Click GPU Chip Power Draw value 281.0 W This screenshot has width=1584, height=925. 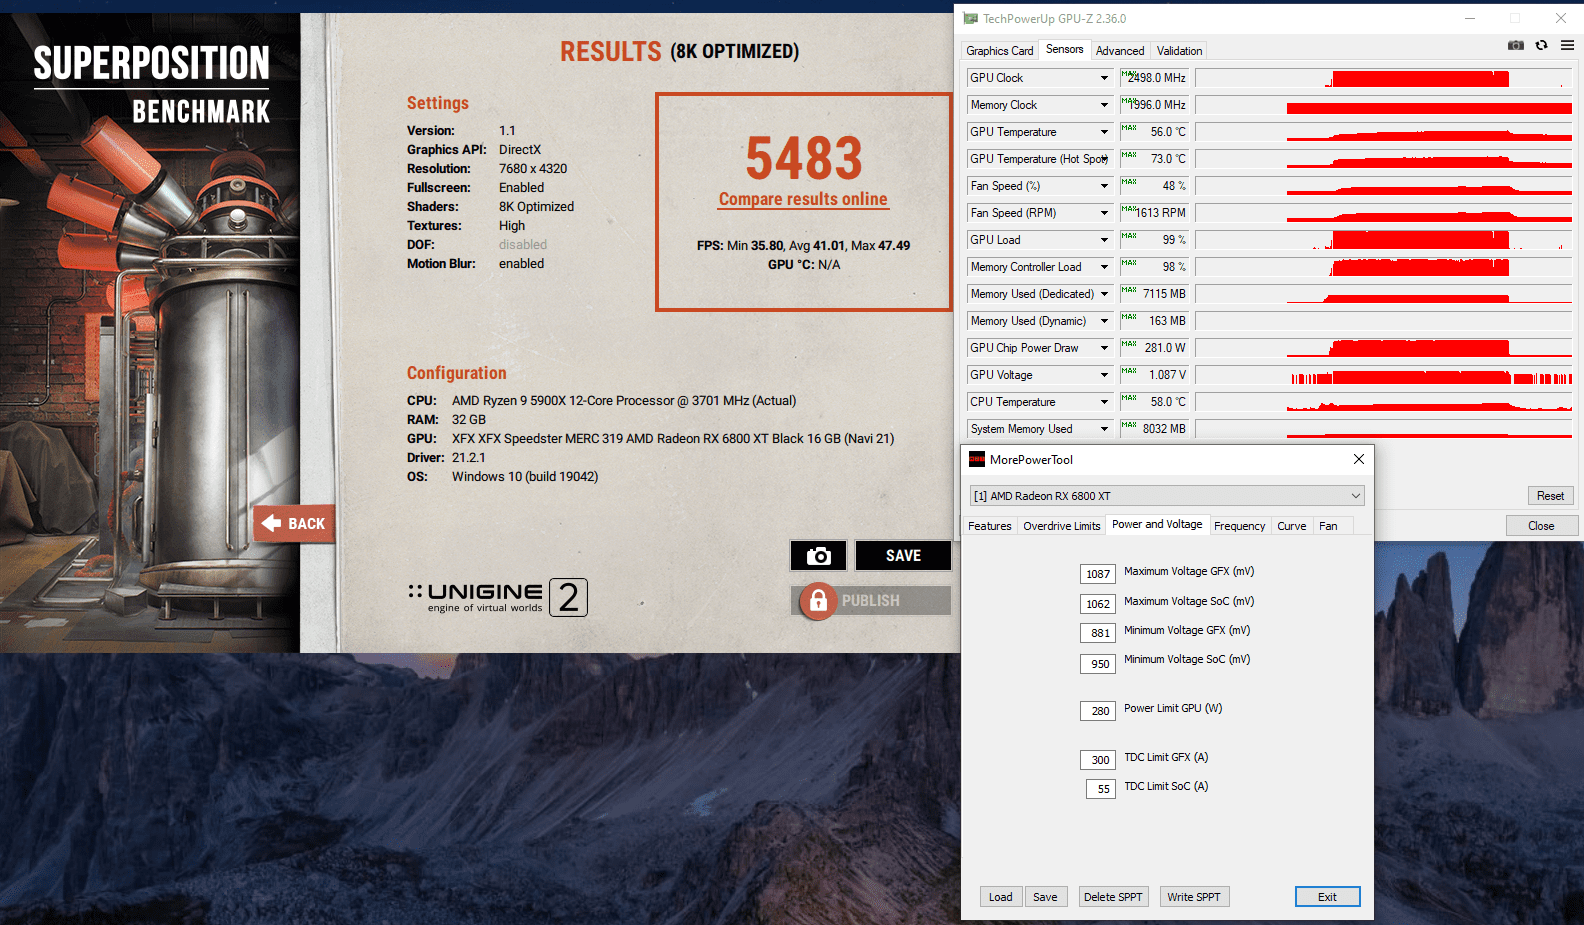[1154, 348]
